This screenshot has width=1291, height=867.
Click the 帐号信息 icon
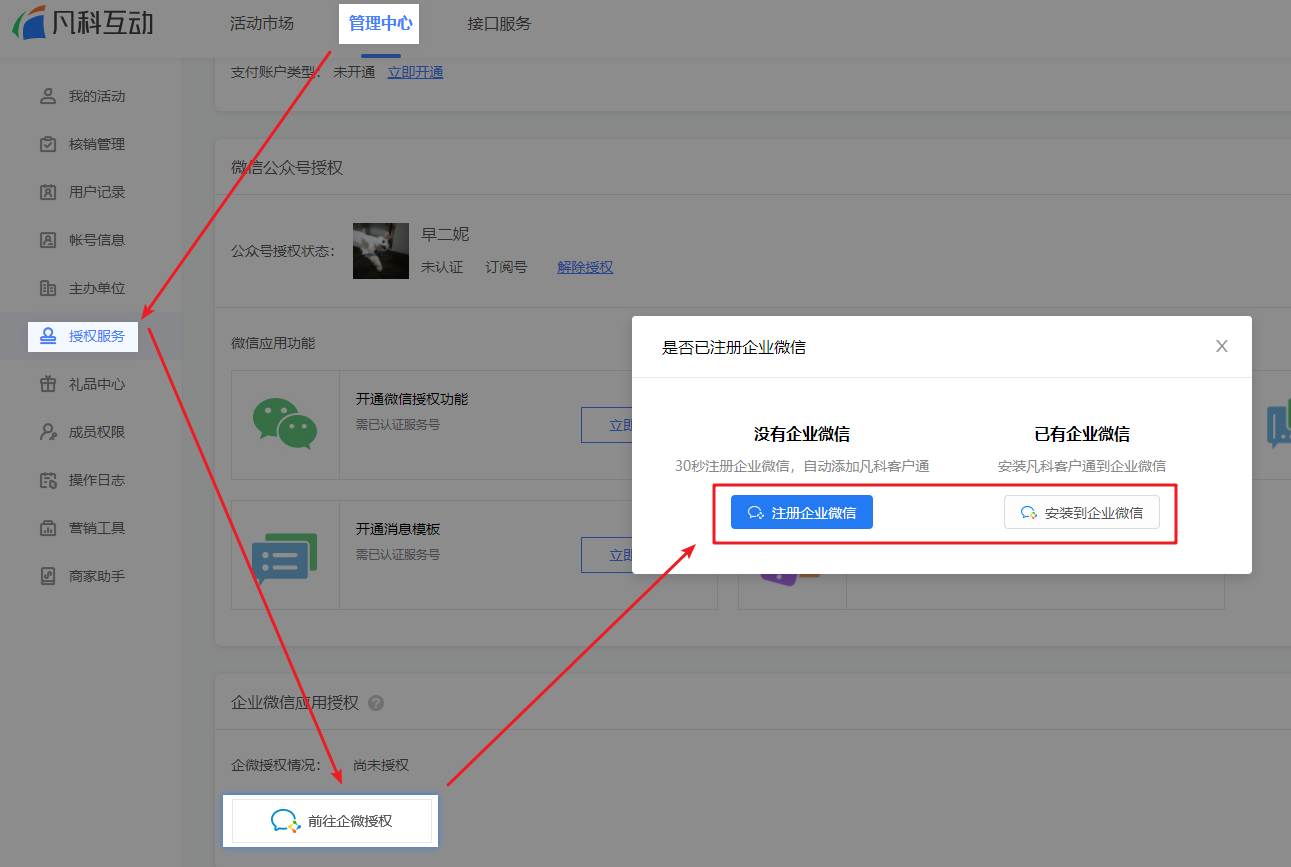tap(47, 240)
